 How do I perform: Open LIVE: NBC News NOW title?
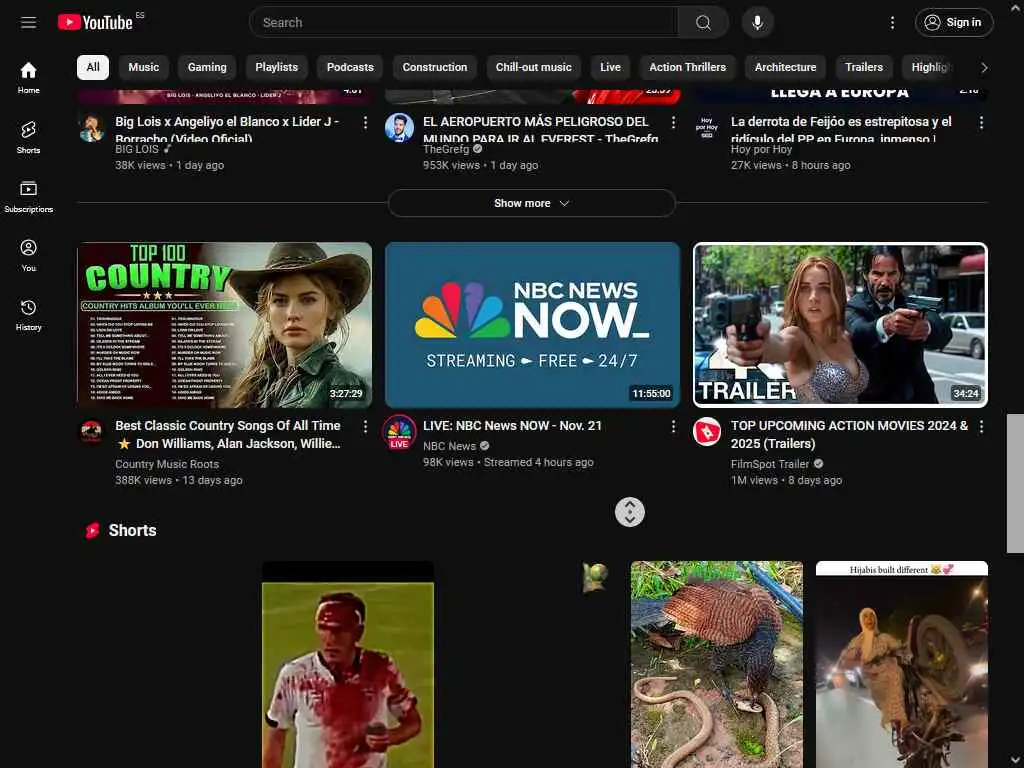tap(512, 426)
